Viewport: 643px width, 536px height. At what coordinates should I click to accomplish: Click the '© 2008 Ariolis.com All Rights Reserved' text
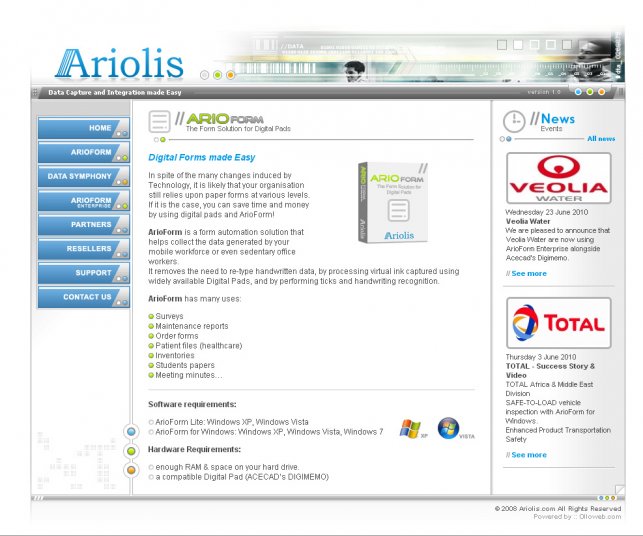click(558, 509)
